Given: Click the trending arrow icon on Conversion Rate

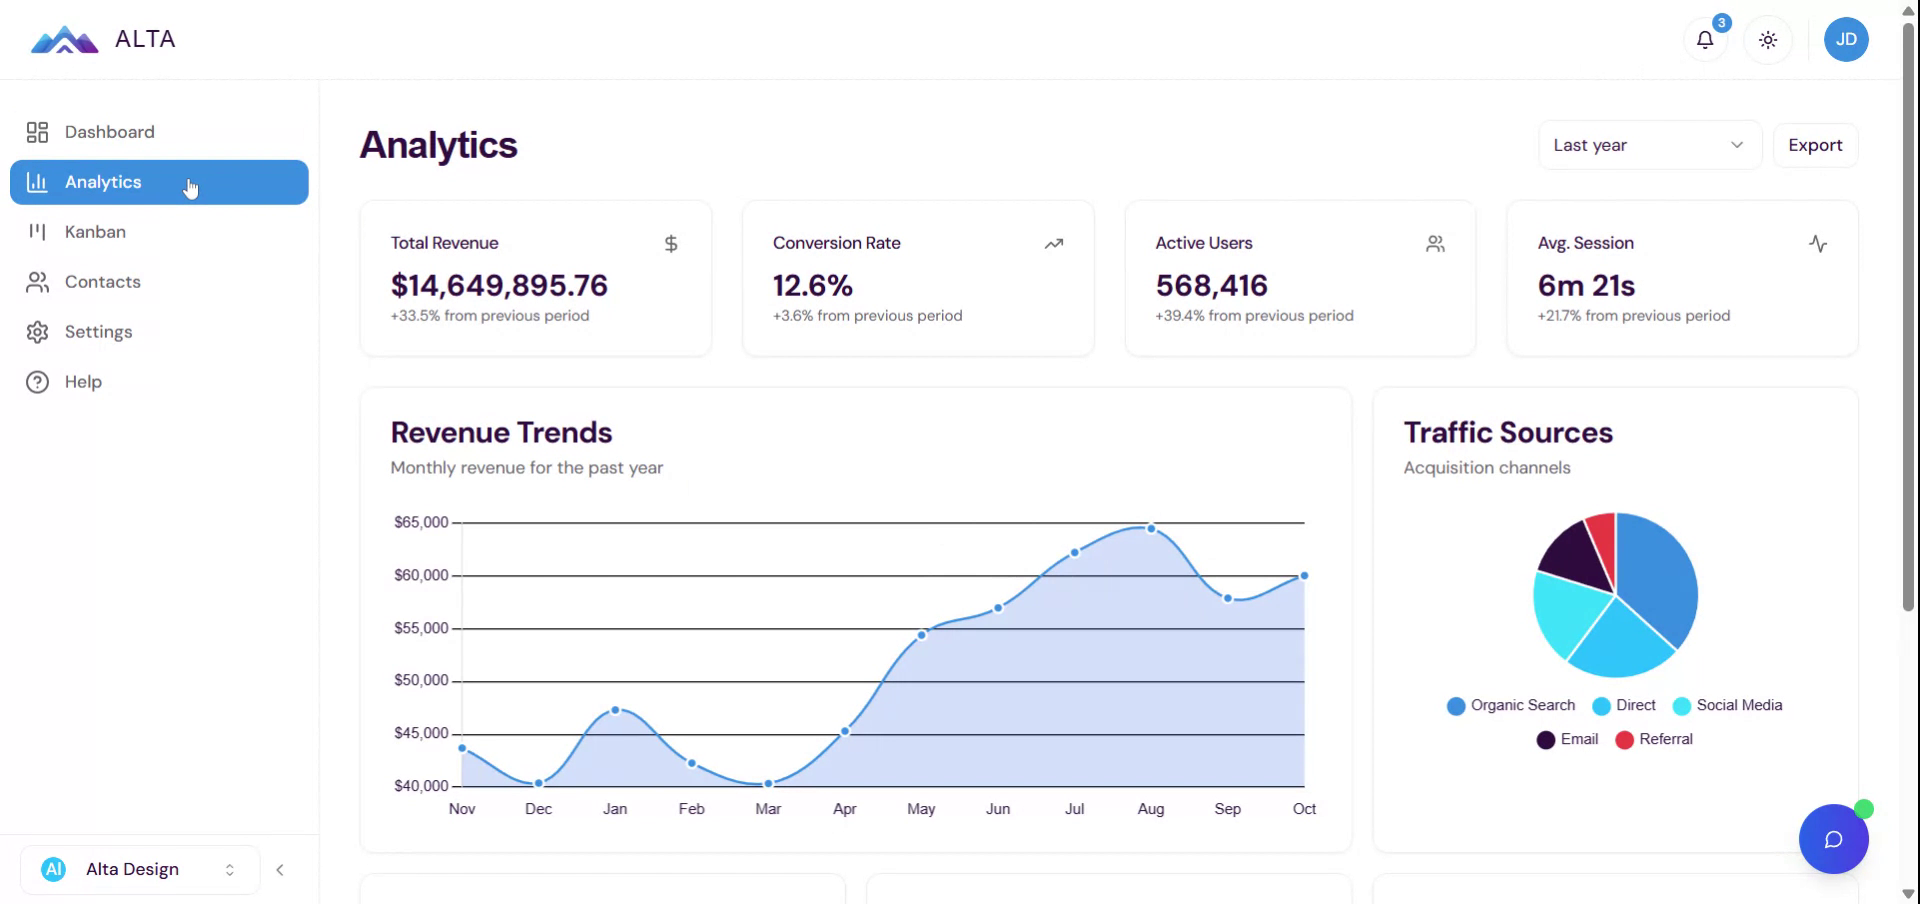Looking at the screenshot, I should [x=1054, y=243].
